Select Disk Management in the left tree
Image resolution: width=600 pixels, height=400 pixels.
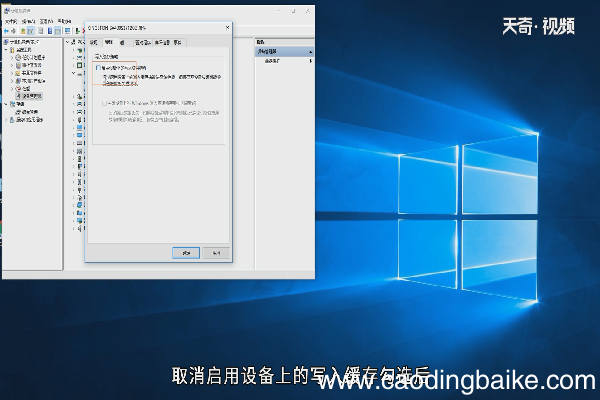[26, 112]
